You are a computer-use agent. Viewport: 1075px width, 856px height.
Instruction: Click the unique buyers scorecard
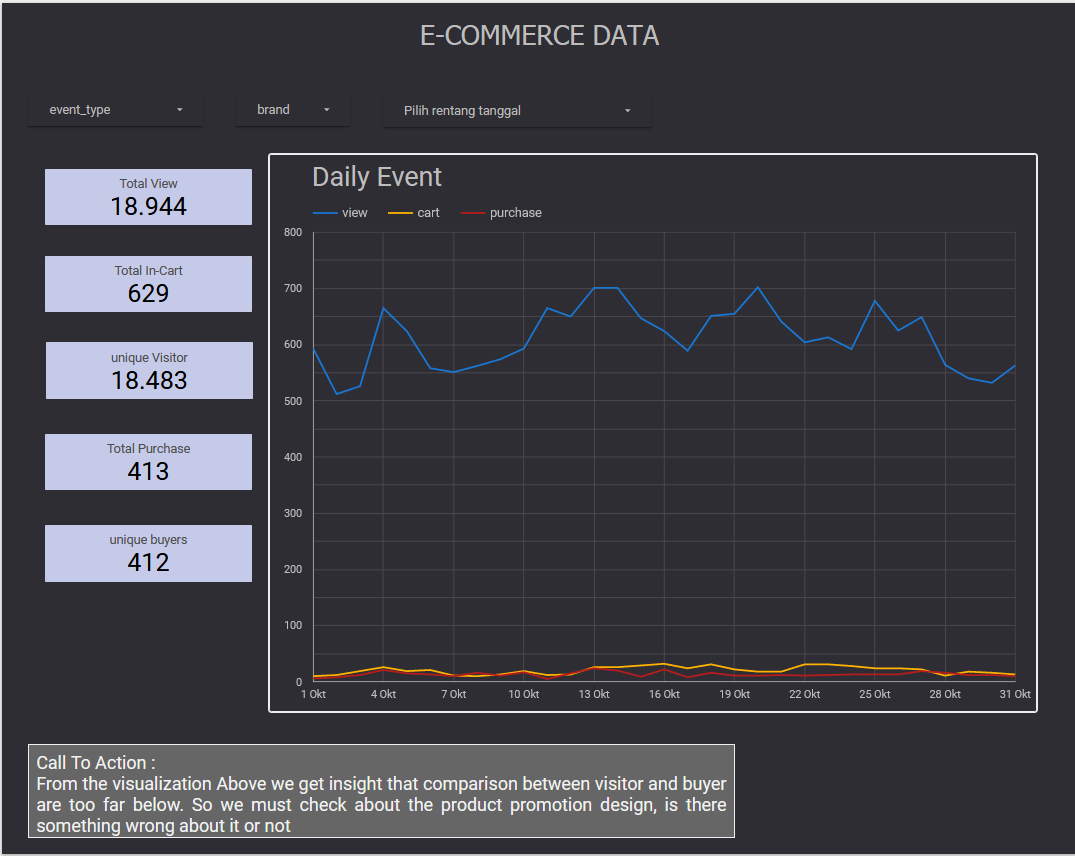pyautogui.click(x=148, y=553)
